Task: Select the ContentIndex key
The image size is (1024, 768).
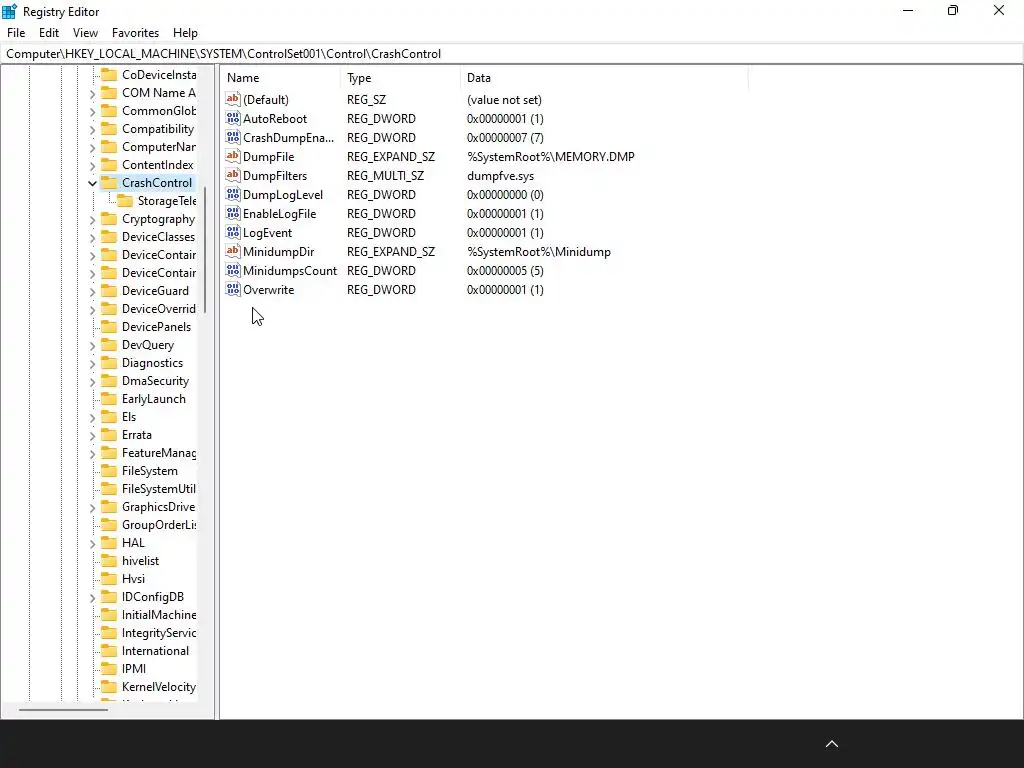Action: pyautogui.click(x=157, y=165)
